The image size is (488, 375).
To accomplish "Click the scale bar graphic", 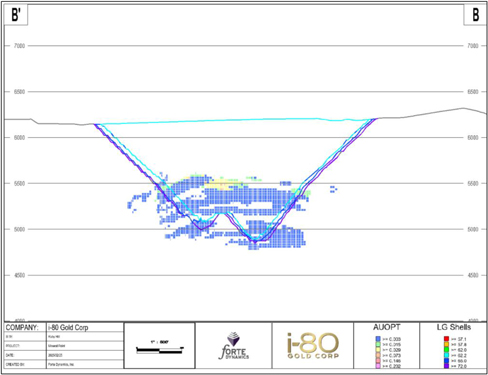I will pyautogui.click(x=160, y=350).
